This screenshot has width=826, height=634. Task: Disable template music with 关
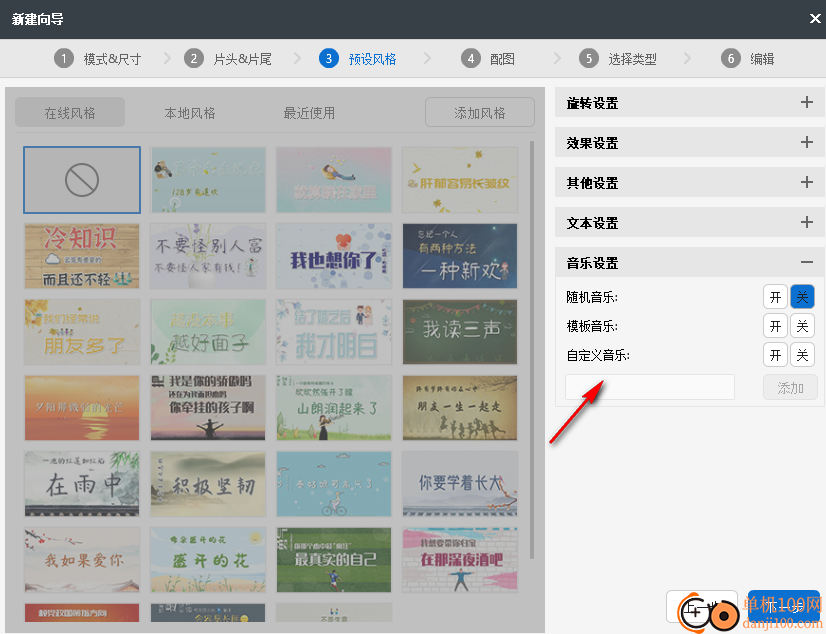coord(802,326)
